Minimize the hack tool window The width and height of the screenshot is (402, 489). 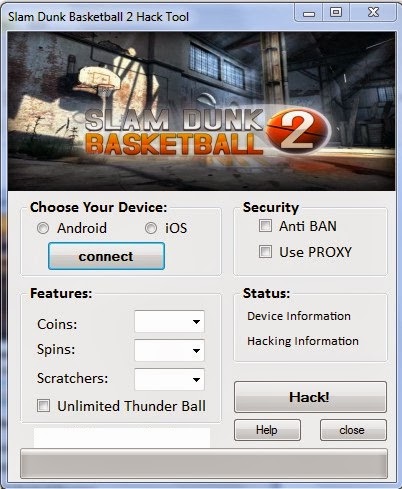click(309, 14)
